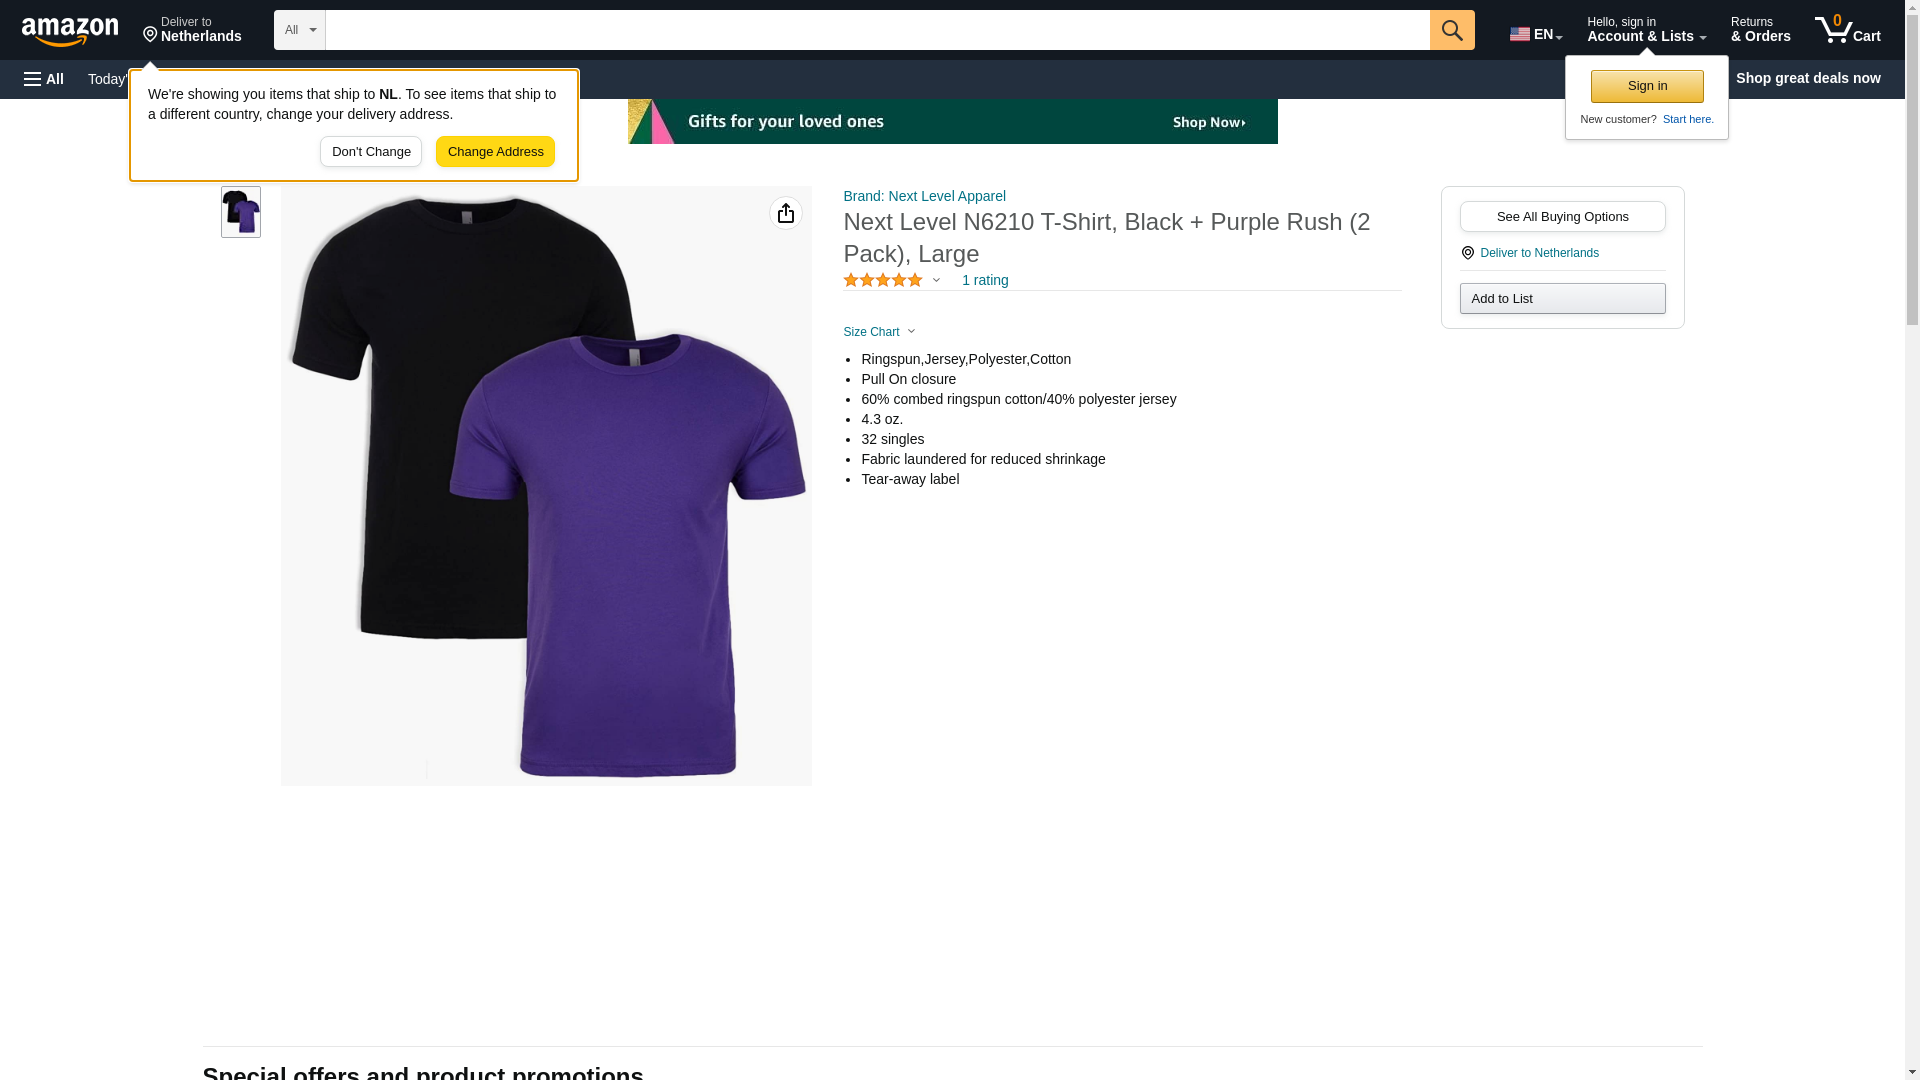Expand the Size Chart dropdown
Image resolution: width=1920 pixels, height=1080 pixels.
[x=879, y=332]
